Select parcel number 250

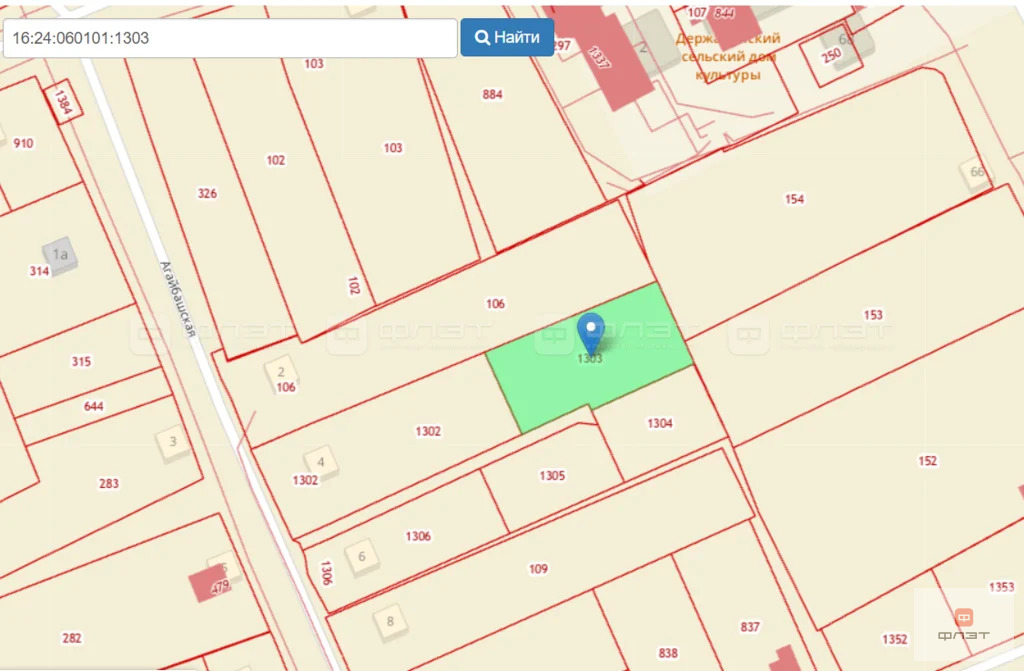[831, 56]
